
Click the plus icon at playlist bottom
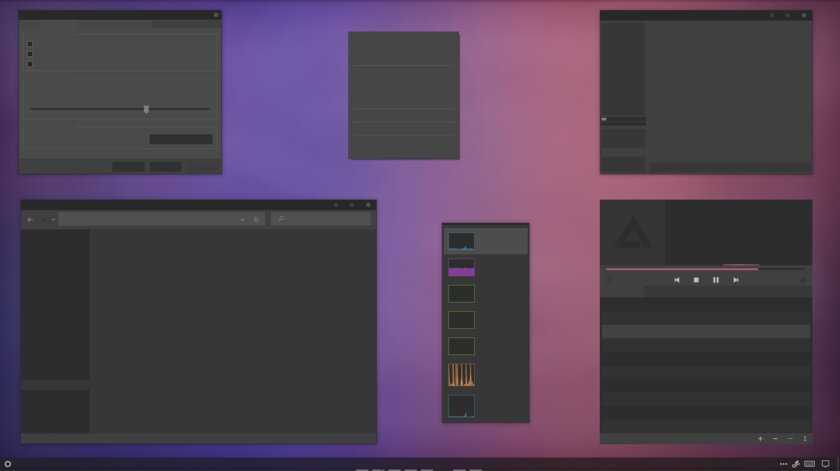(760, 438)
